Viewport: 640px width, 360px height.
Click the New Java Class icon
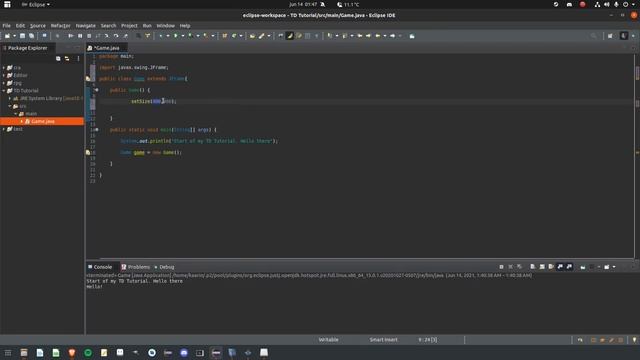pyautogui.click(x=234, y=36)
